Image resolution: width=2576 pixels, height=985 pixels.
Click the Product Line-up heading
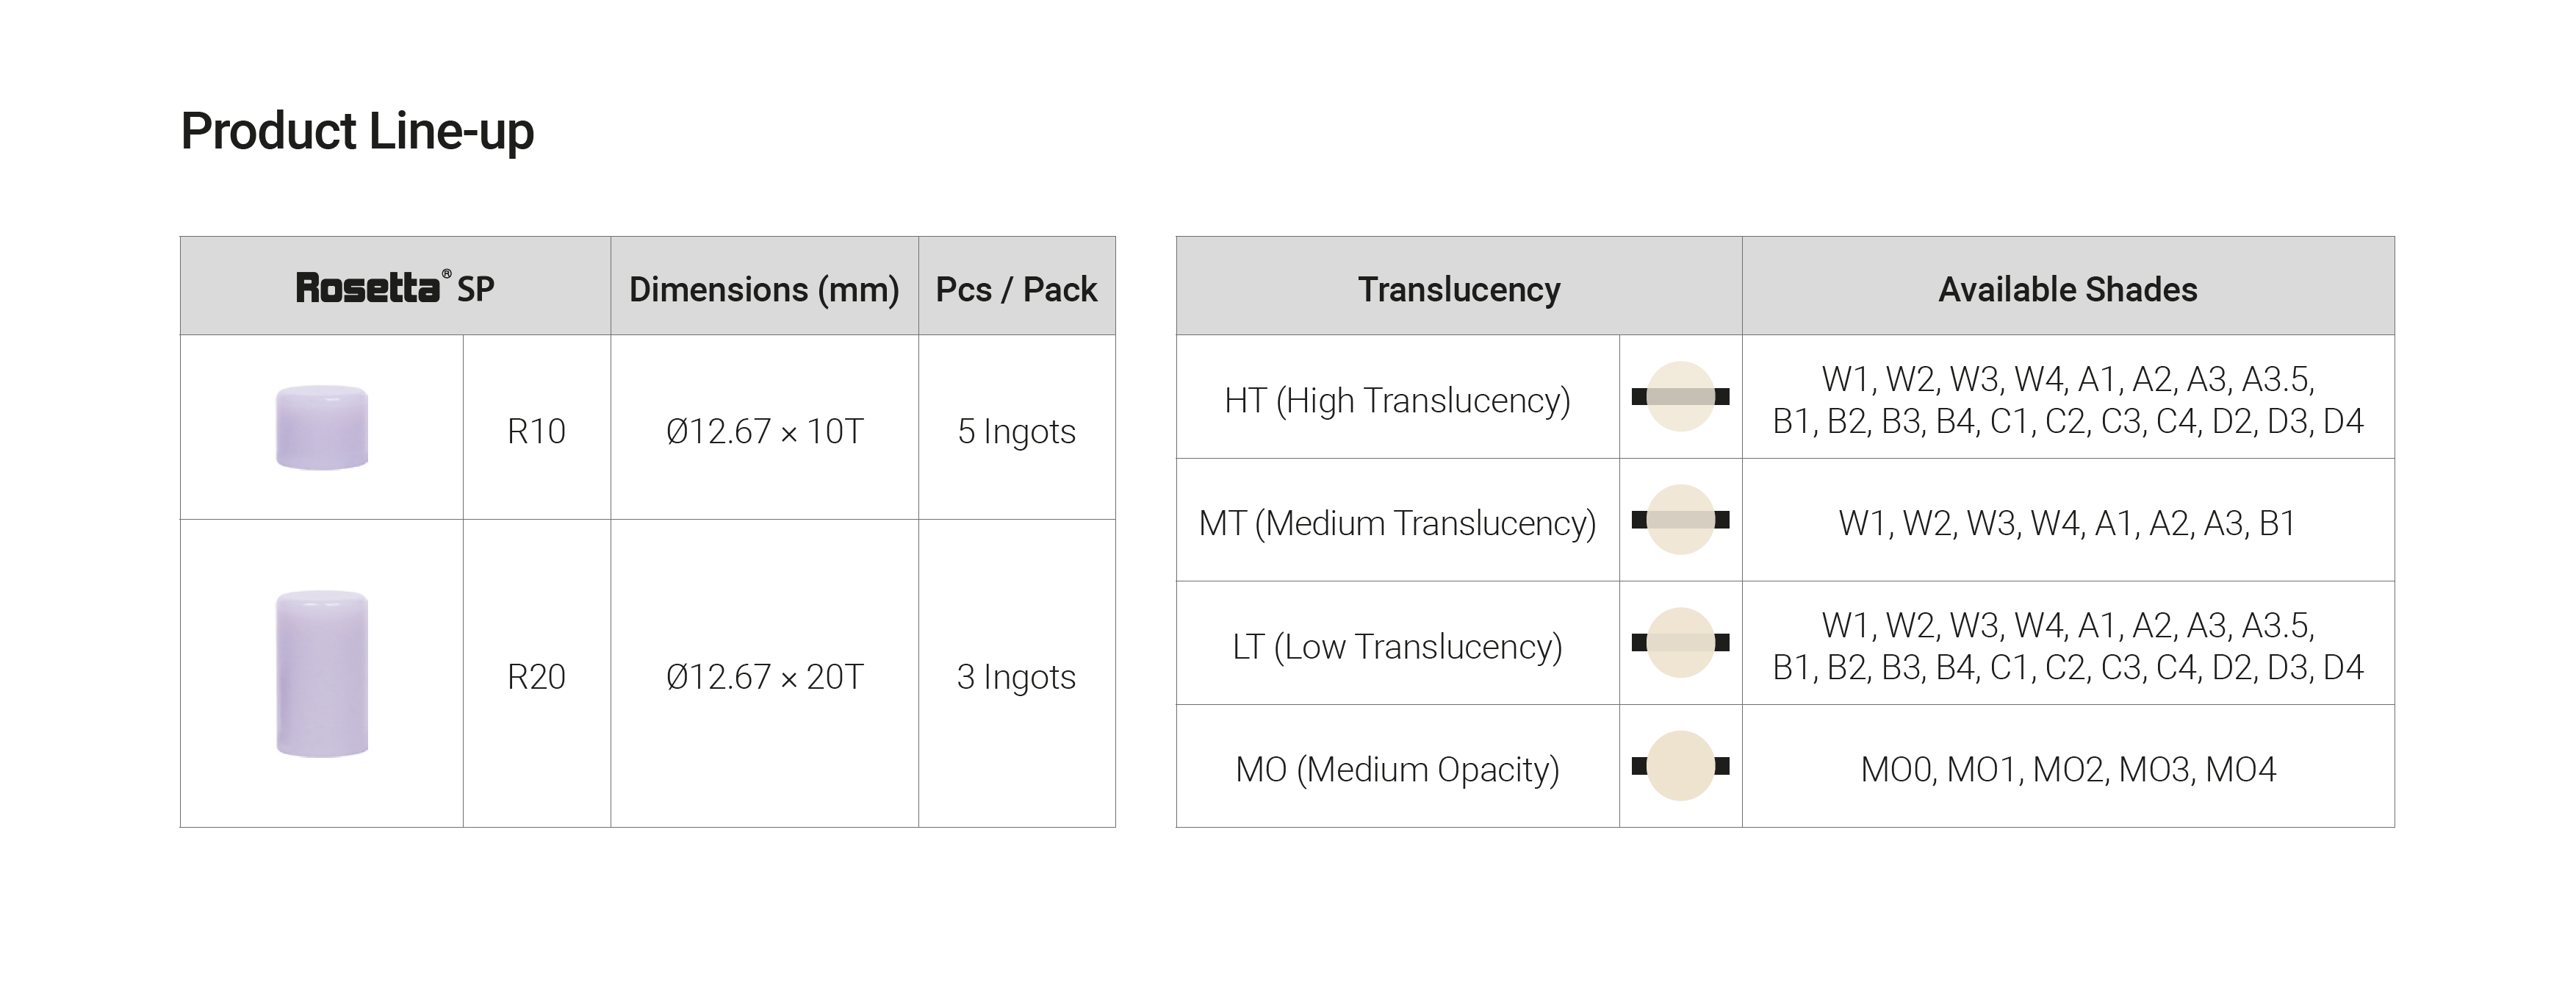coord(357,131)
